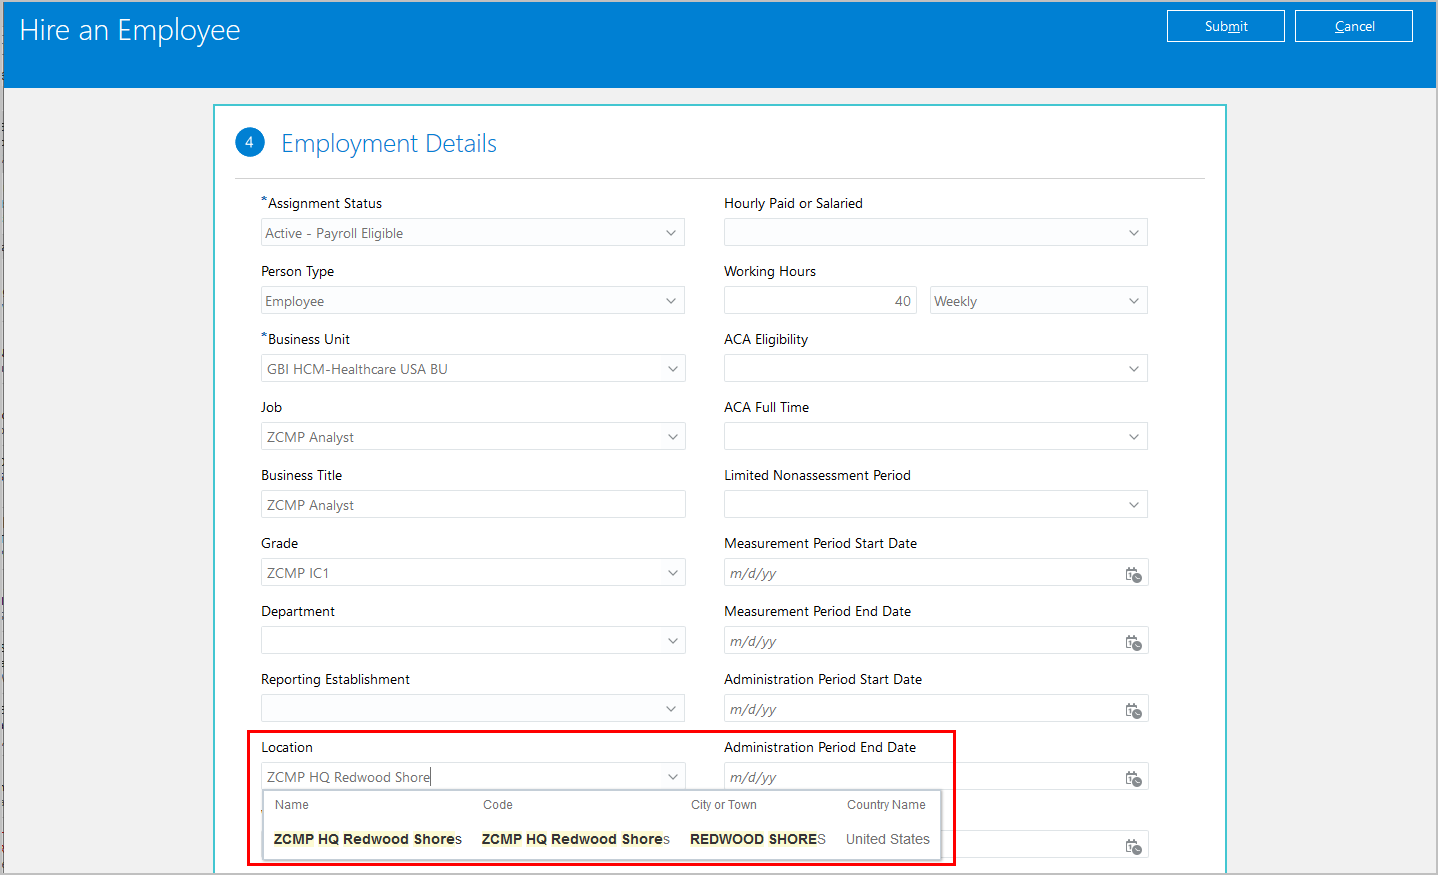Image resolution: width=1438 pixels, height=875 pixels.
Task: Expand the Weekly working hours frequency dropdown
Action: (1133, 301)
